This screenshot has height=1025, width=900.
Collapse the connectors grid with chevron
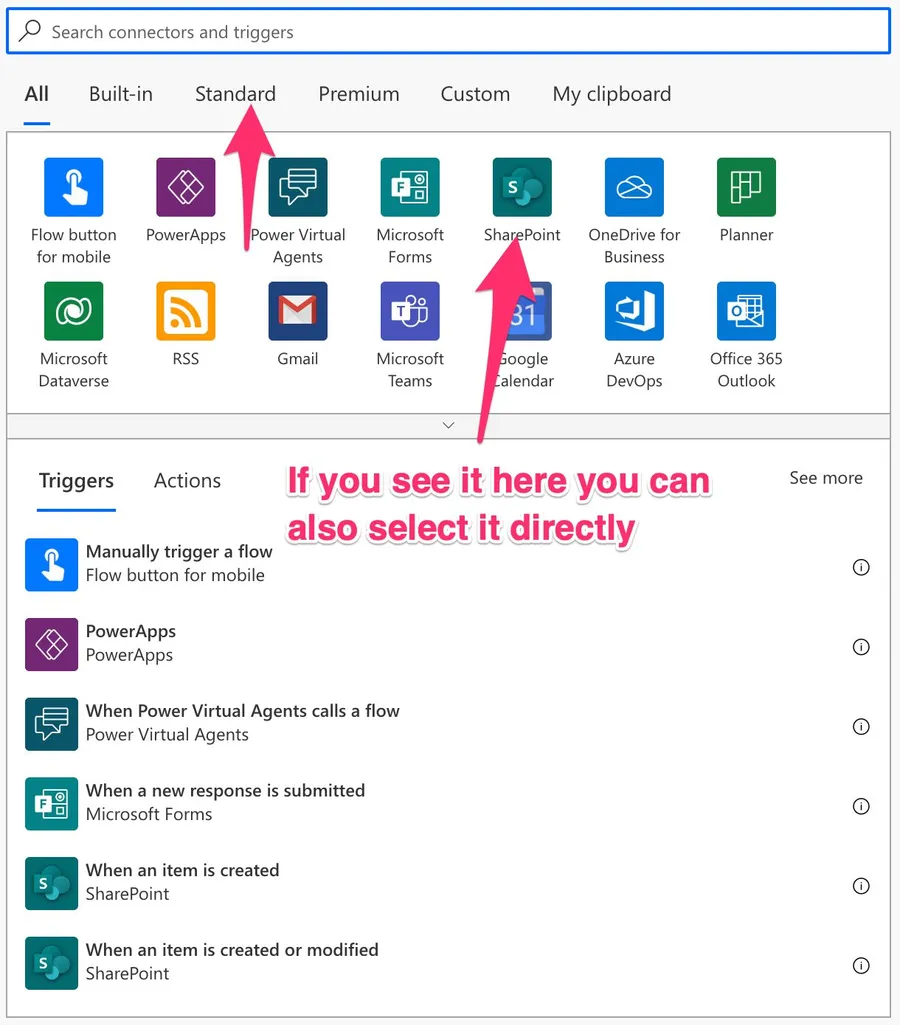(x=448, y=425)
